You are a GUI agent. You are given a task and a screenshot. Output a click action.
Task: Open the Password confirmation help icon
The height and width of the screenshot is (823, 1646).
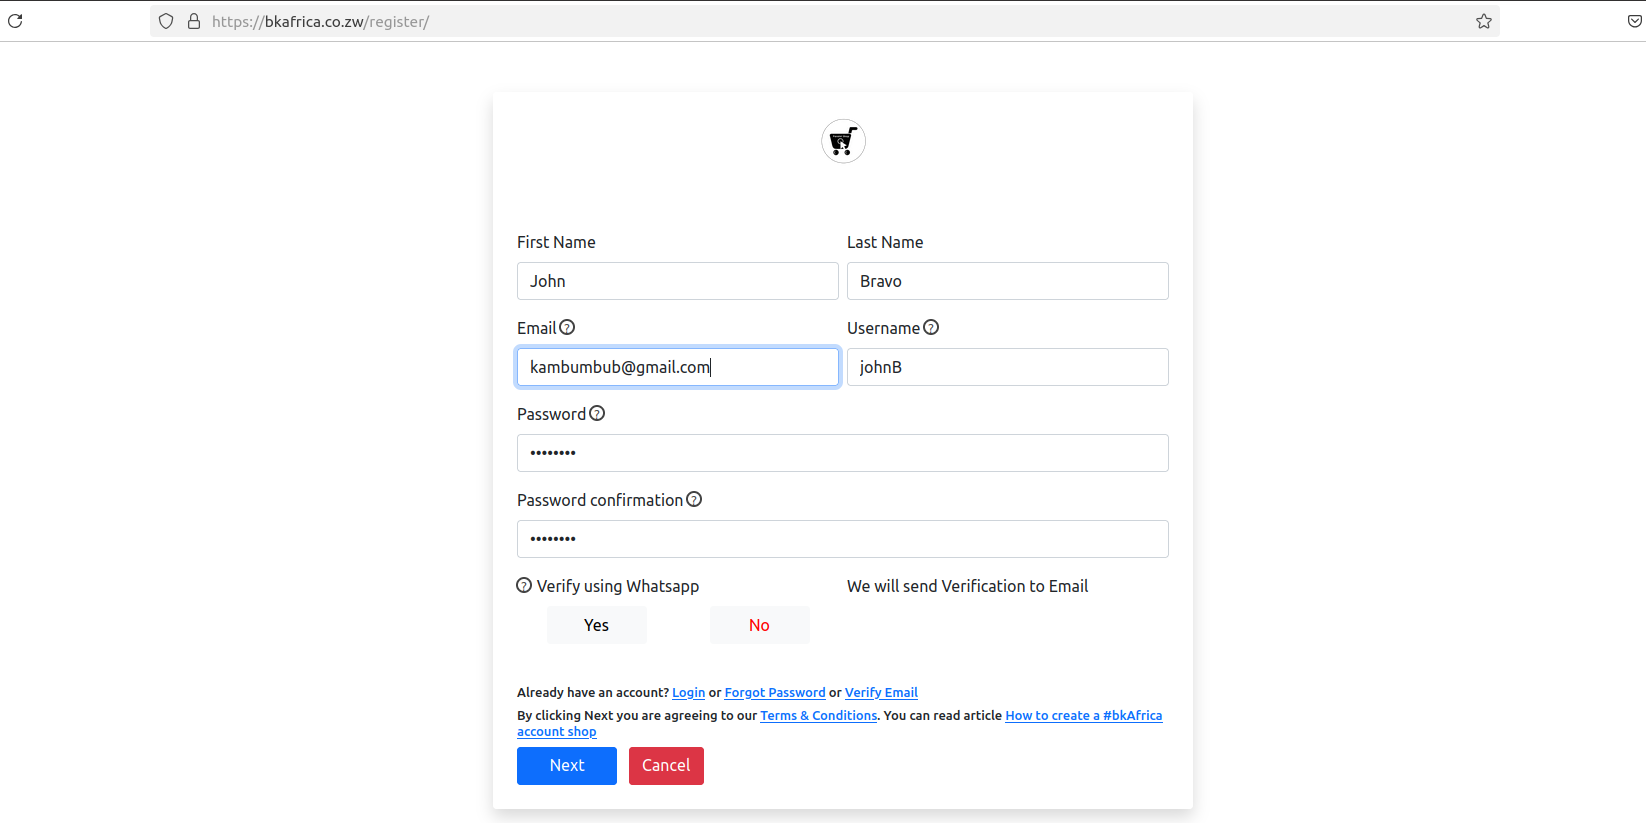pos(694,499)
